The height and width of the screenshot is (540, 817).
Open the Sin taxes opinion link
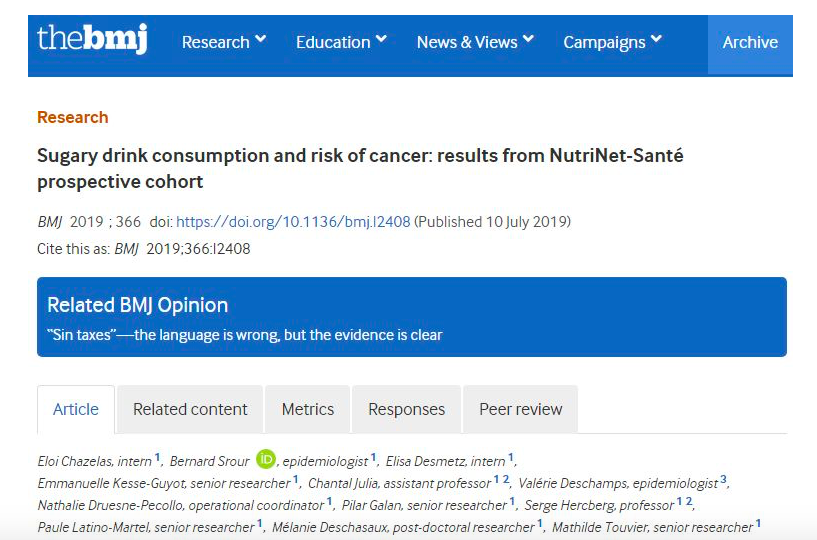[x=245, y=335]
